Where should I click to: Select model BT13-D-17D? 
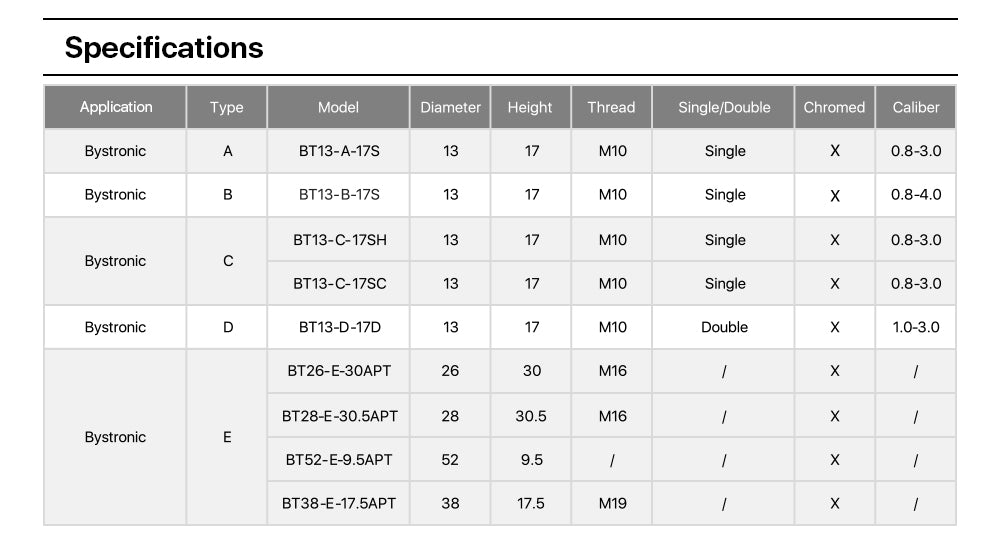click(339, 327)
